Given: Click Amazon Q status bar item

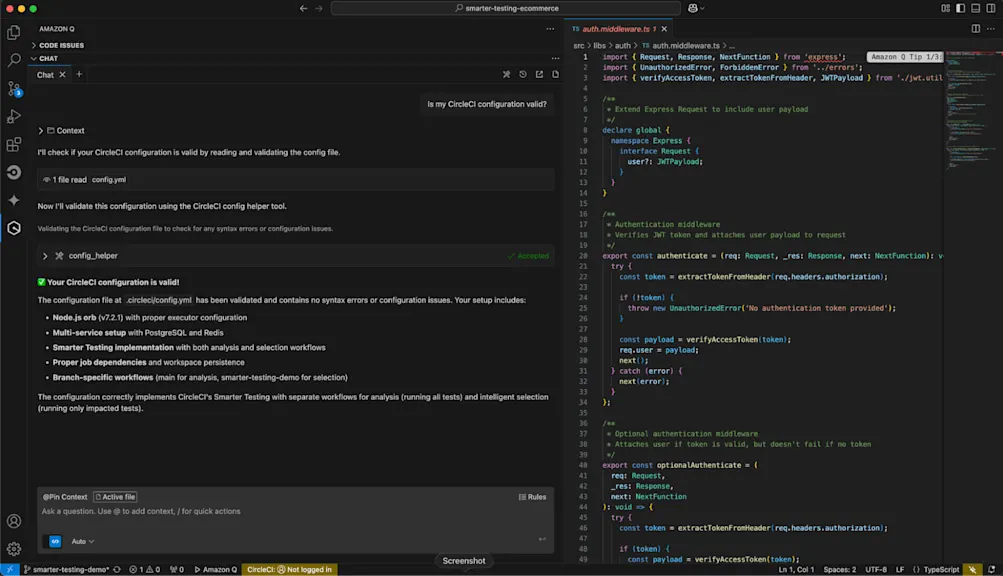Looking at the screenshot, I should [216, 569].
